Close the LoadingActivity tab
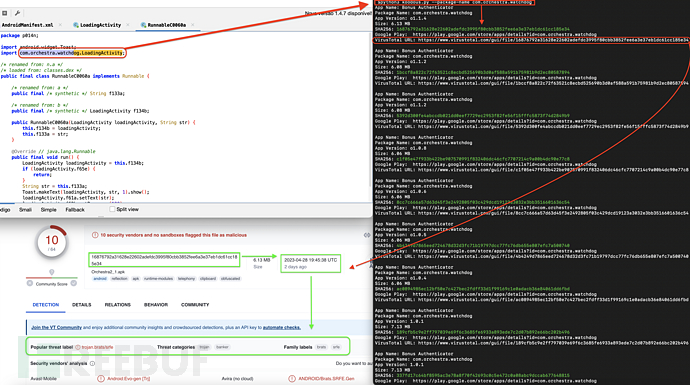Image resolution: width=690 pixels, height=385 pixels. coord(128,25)
